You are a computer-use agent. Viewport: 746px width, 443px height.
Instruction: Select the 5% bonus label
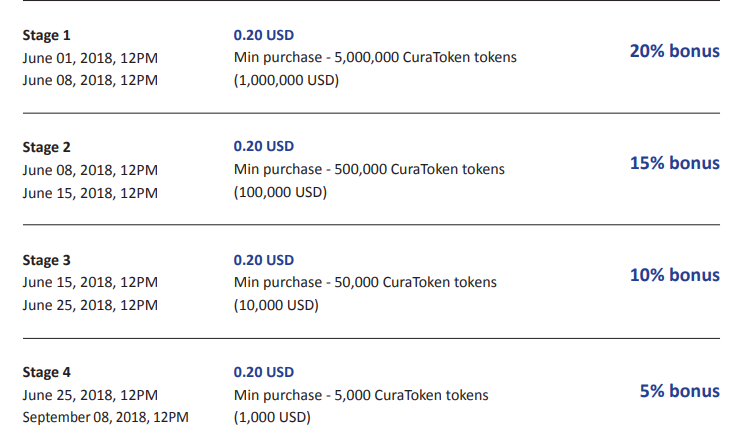tap(679, 391)
